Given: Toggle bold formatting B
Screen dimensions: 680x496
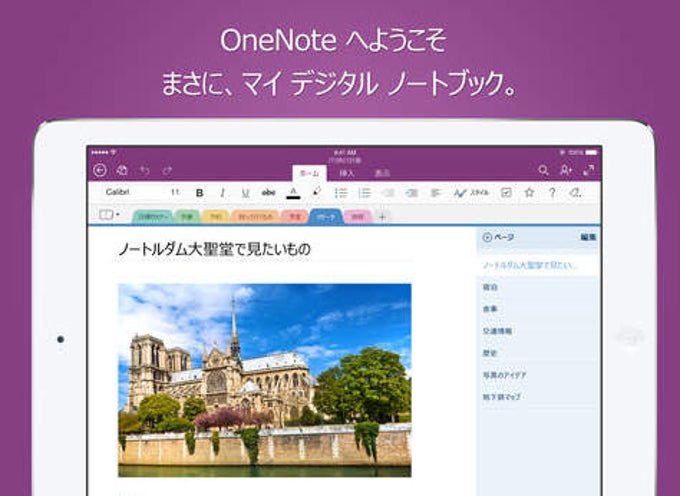Looking at the screenshot, I should point(199,193).
